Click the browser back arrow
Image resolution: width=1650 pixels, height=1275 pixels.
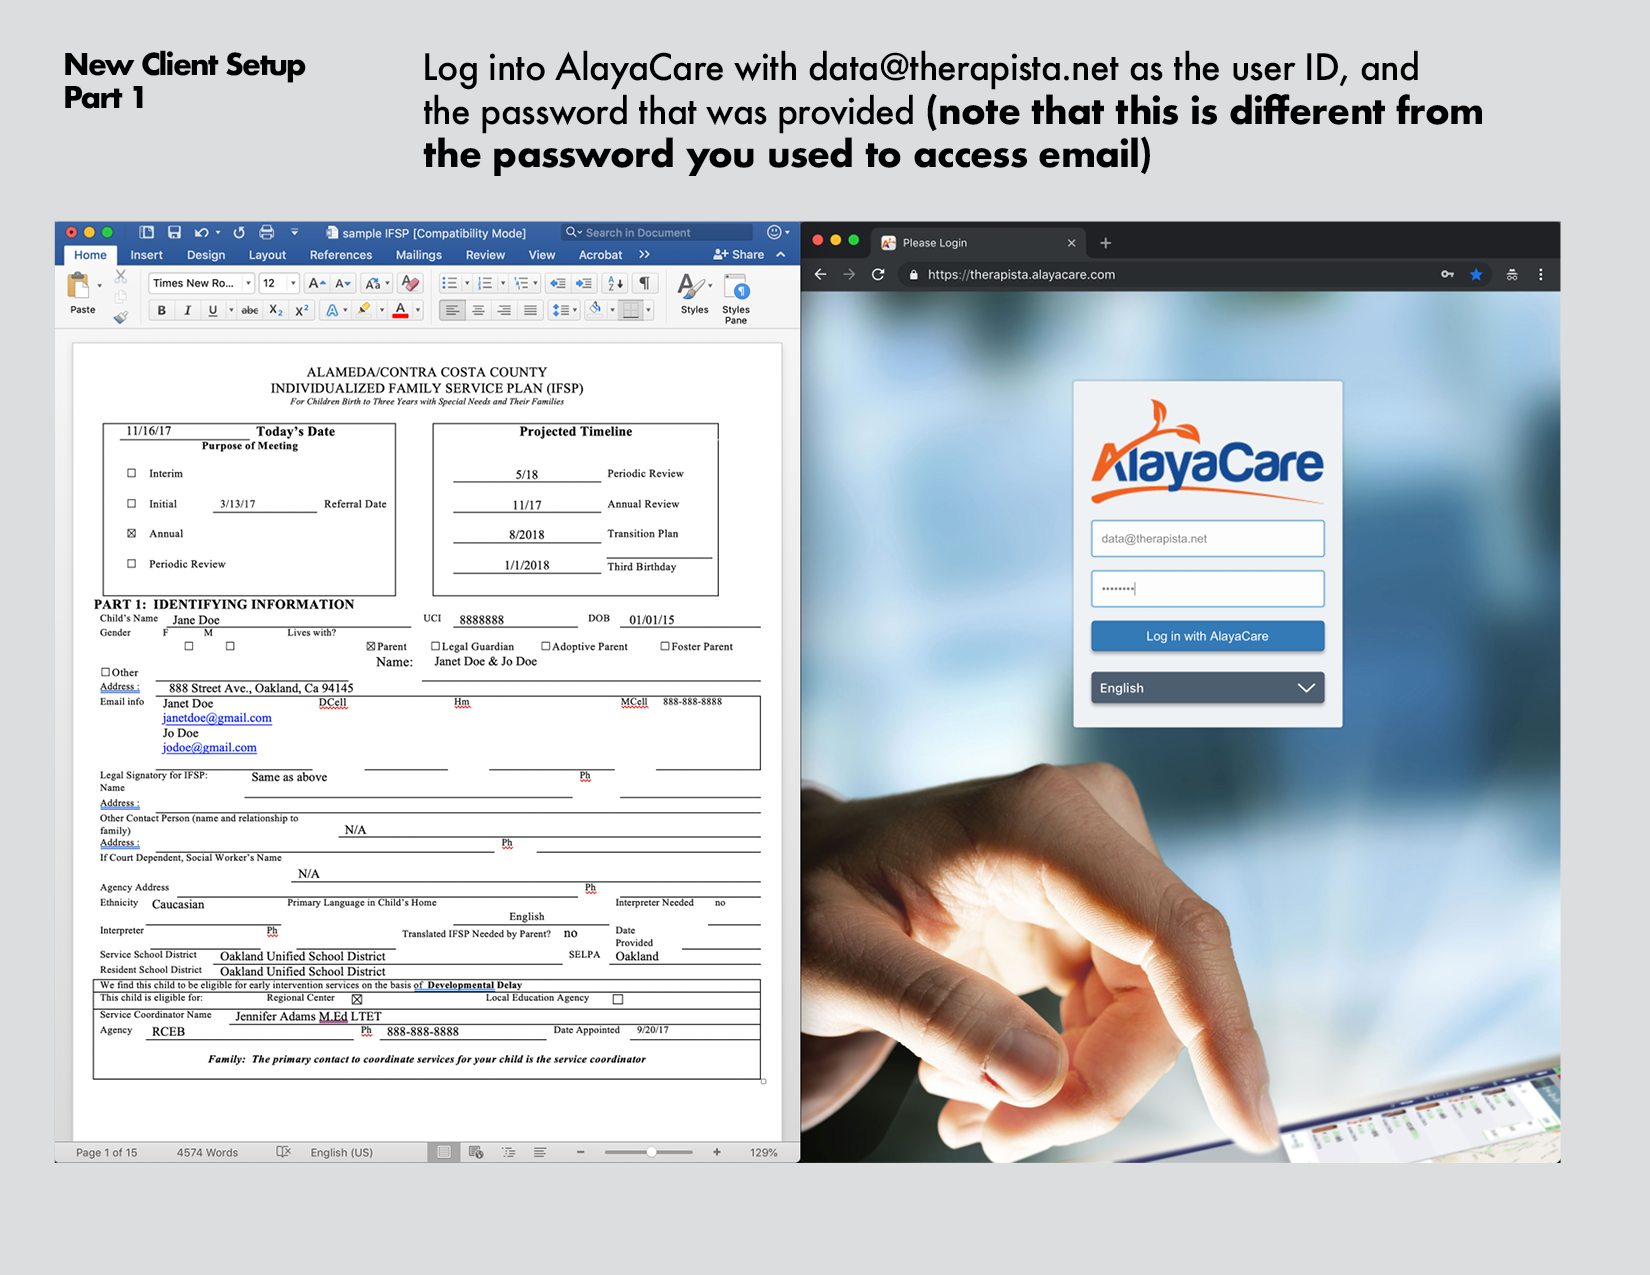tap(820, 274)
